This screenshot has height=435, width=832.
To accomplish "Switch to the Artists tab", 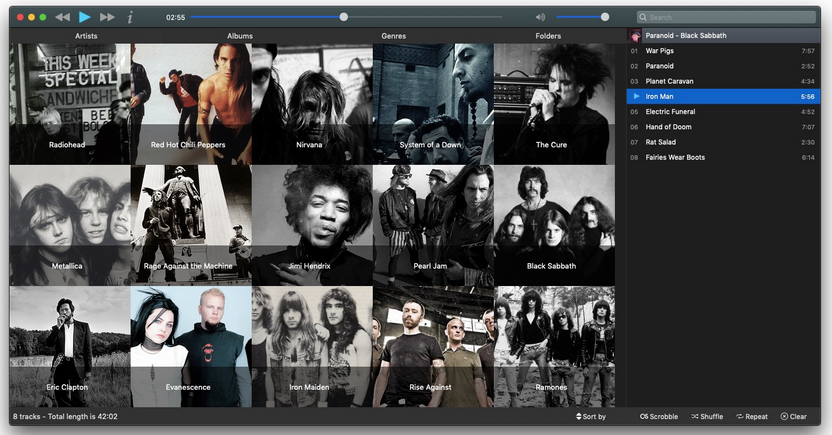I will [x=86, y=36].
